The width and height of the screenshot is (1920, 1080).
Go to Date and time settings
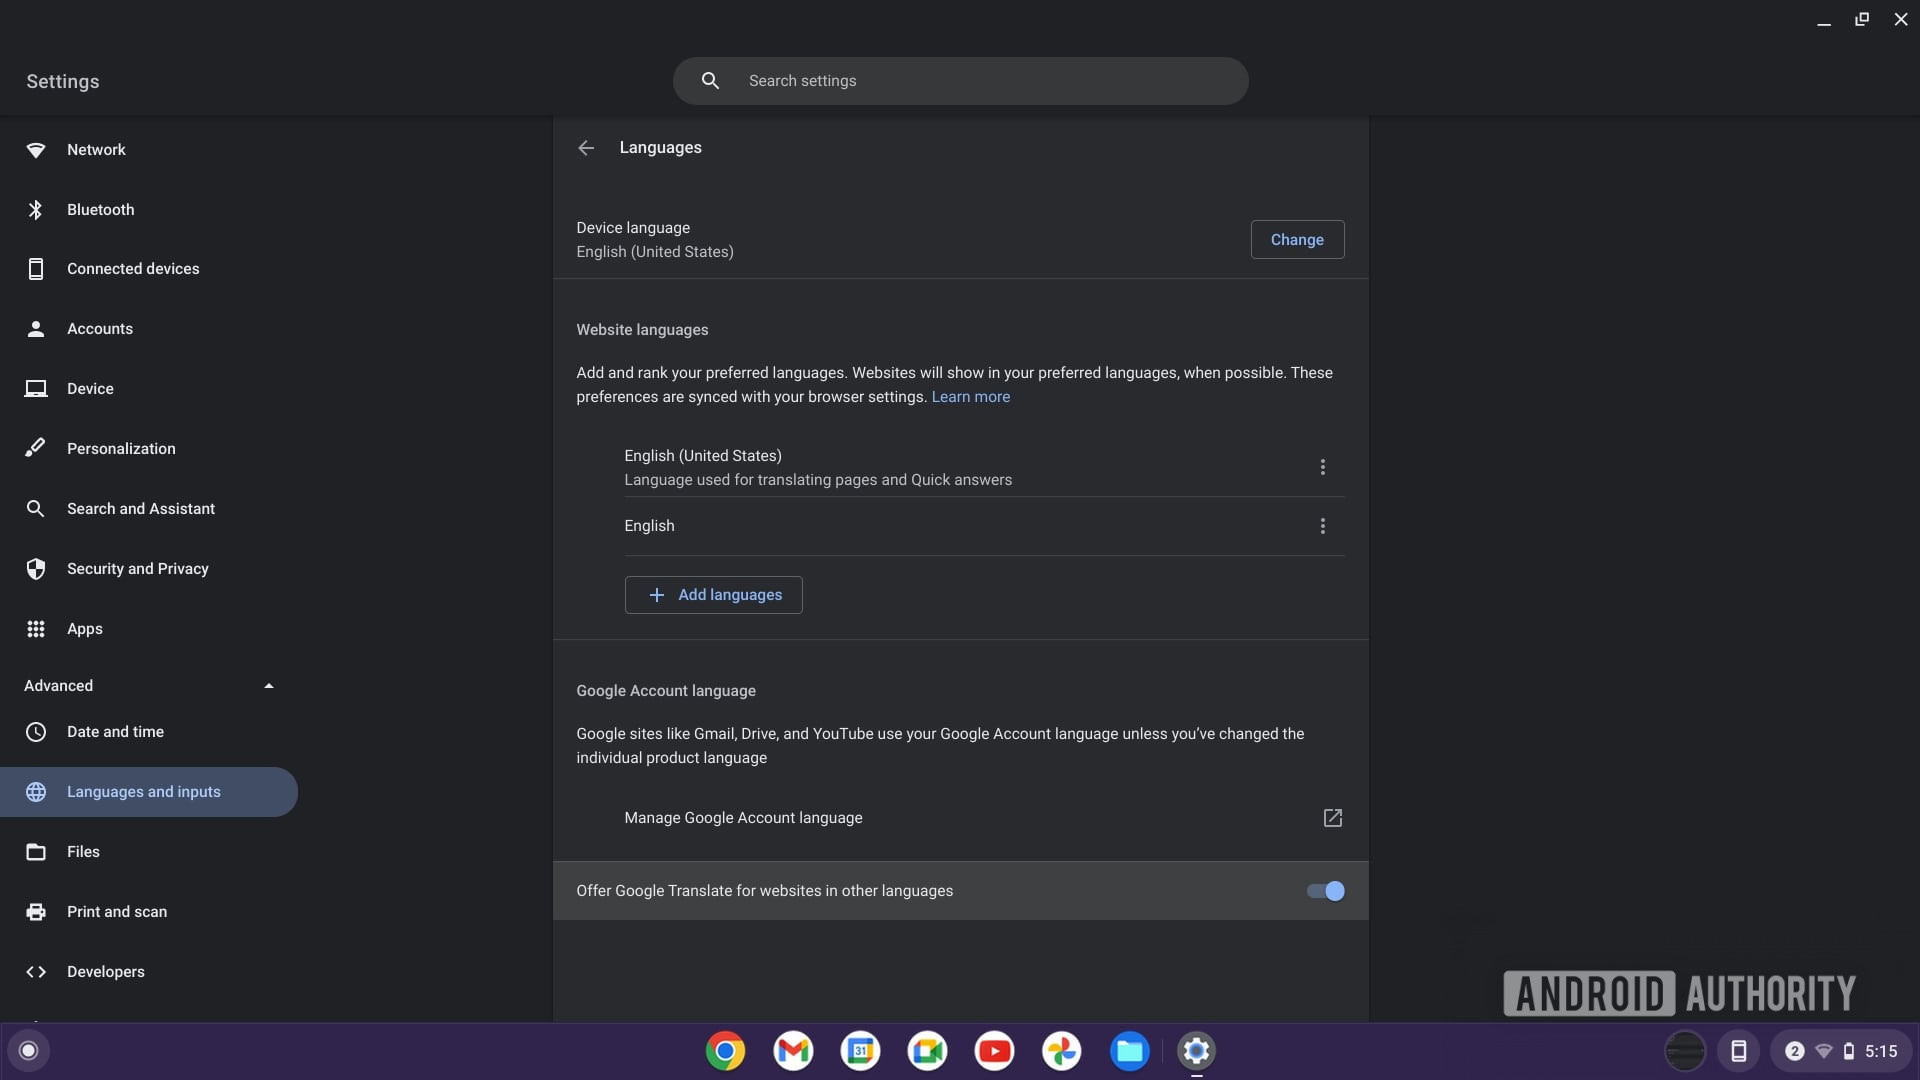pos(115,732)
